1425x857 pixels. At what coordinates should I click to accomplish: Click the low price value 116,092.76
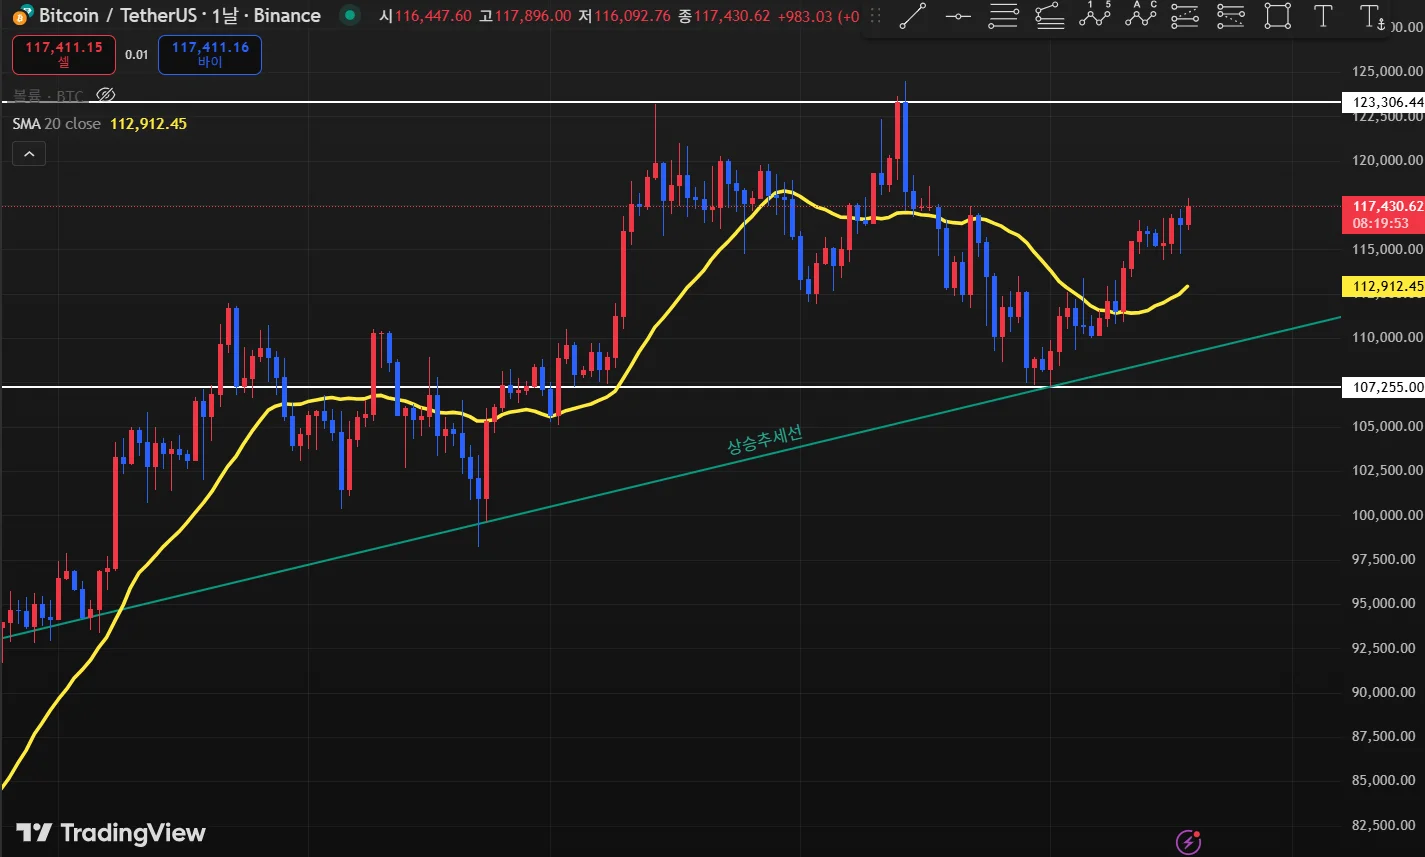(x=633, y=15)
